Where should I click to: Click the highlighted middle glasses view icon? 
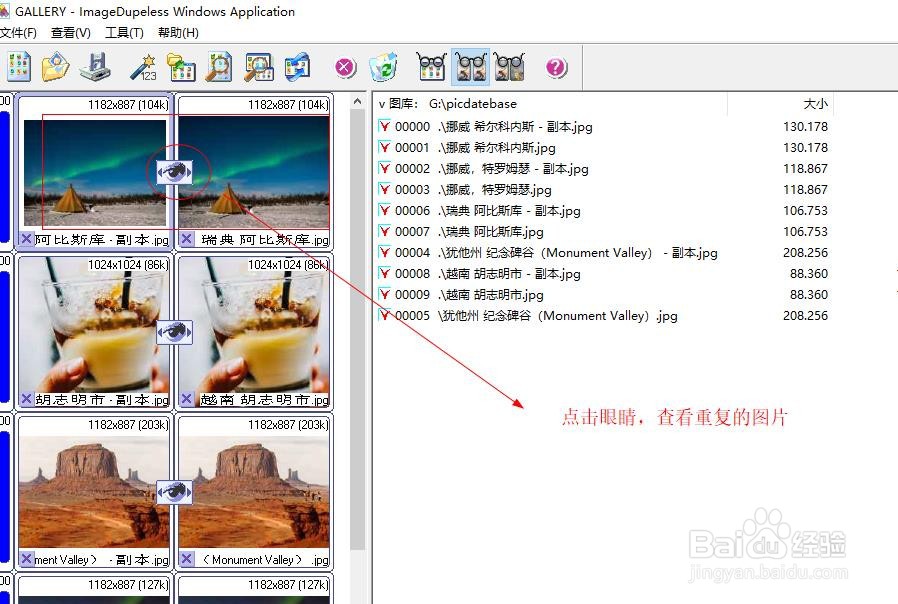point(471,67)
